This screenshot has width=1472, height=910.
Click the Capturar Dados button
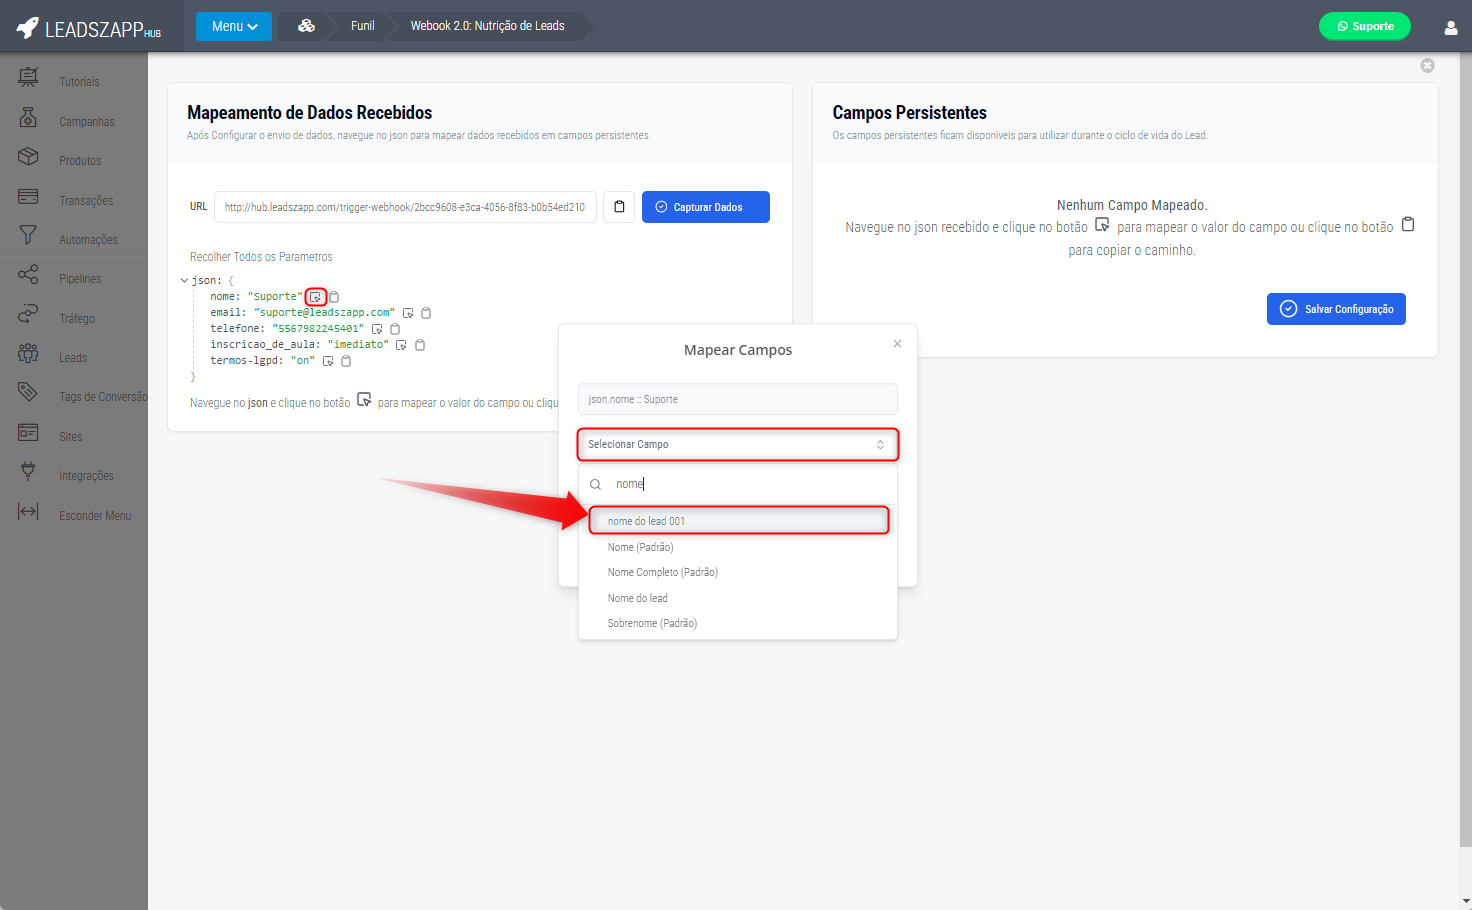[705, 207]
